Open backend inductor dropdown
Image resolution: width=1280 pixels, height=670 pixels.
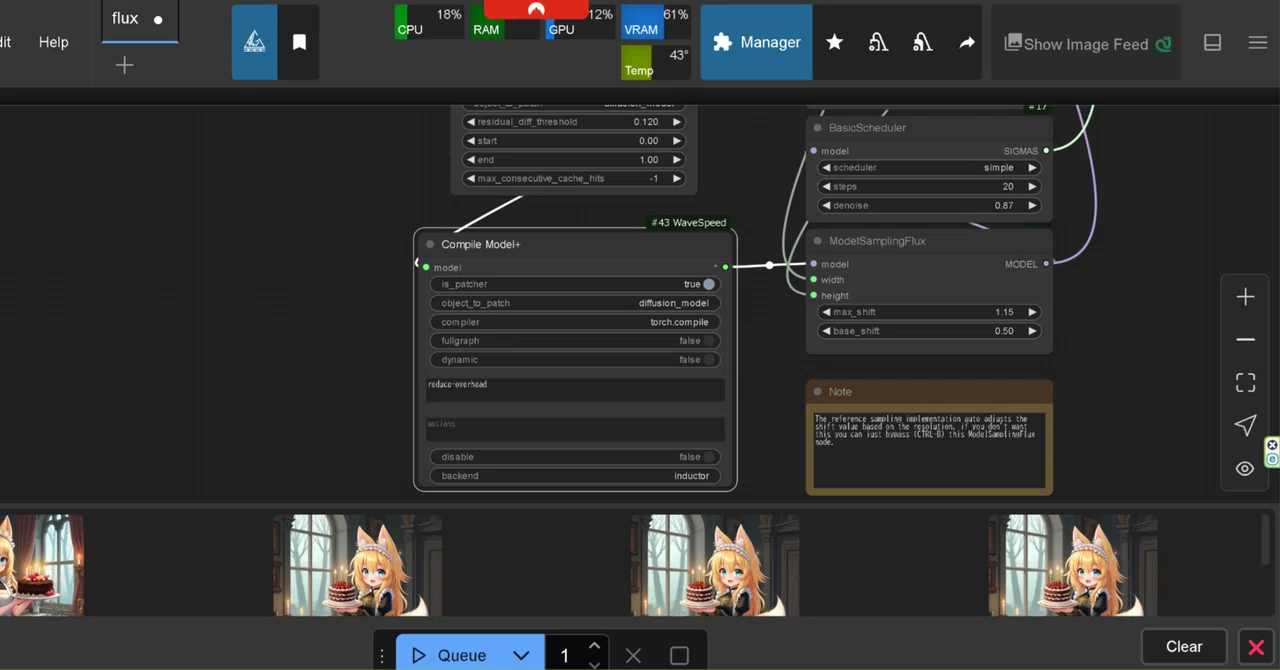point(575,476)
